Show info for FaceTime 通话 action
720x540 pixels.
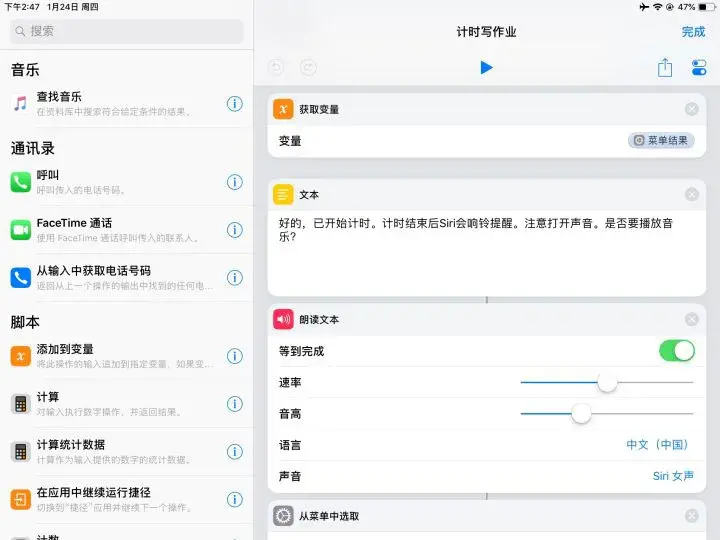click(x=235, y=230)
